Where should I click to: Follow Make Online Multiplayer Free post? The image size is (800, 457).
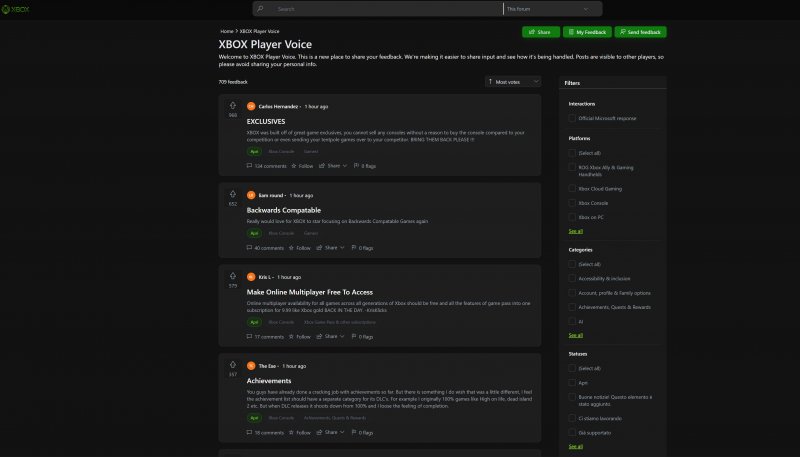299,337
